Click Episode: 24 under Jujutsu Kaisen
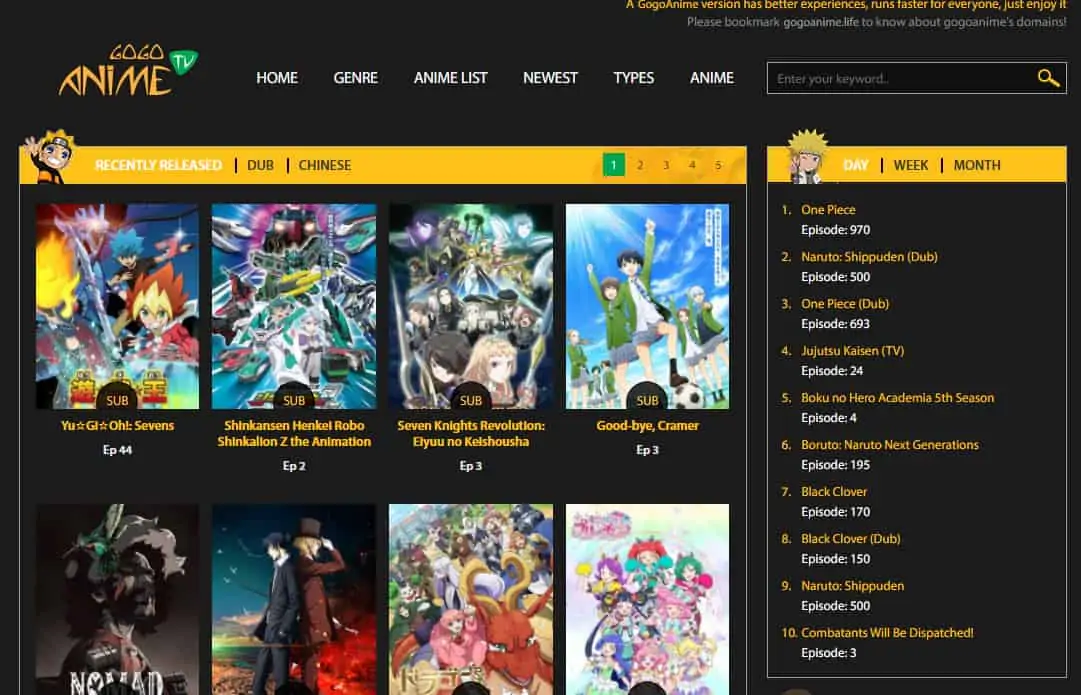Viewport: 1081px width, 695px height. (832, 371)
